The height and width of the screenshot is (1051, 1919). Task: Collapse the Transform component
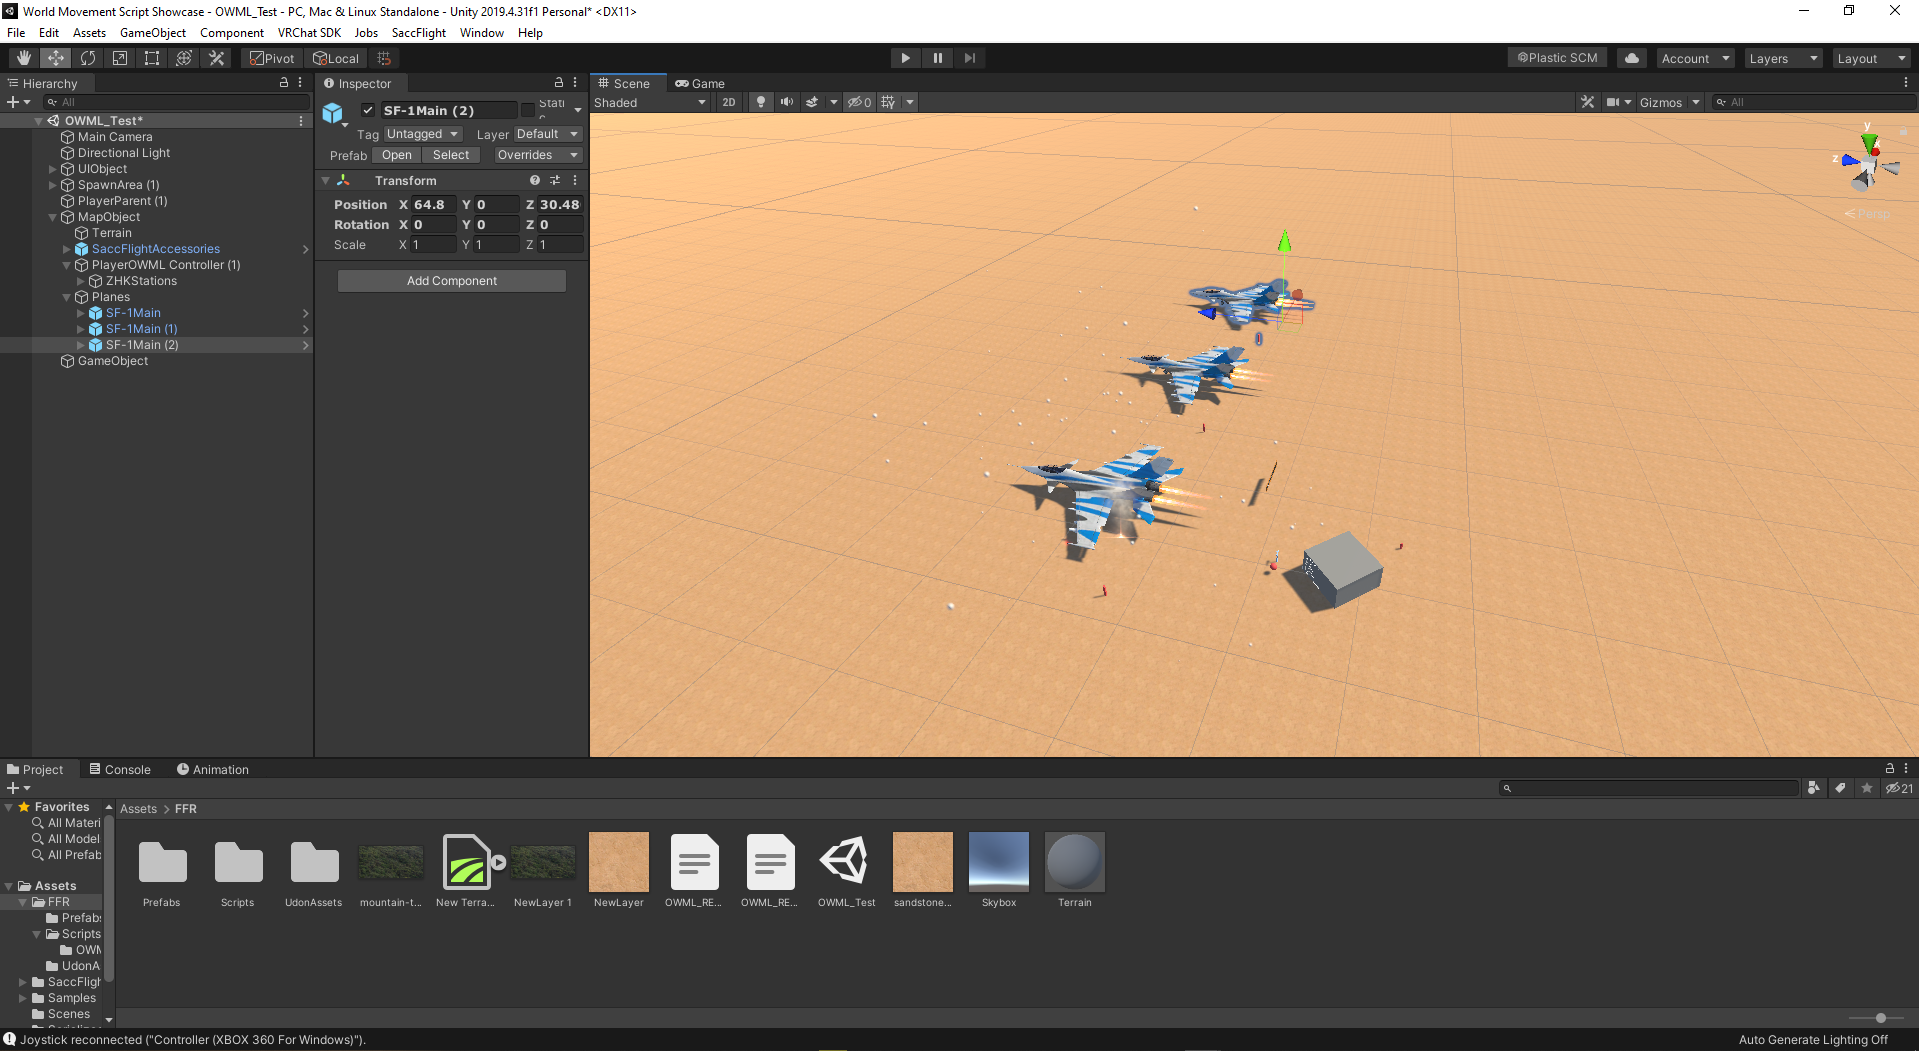(x=325, y=181)
